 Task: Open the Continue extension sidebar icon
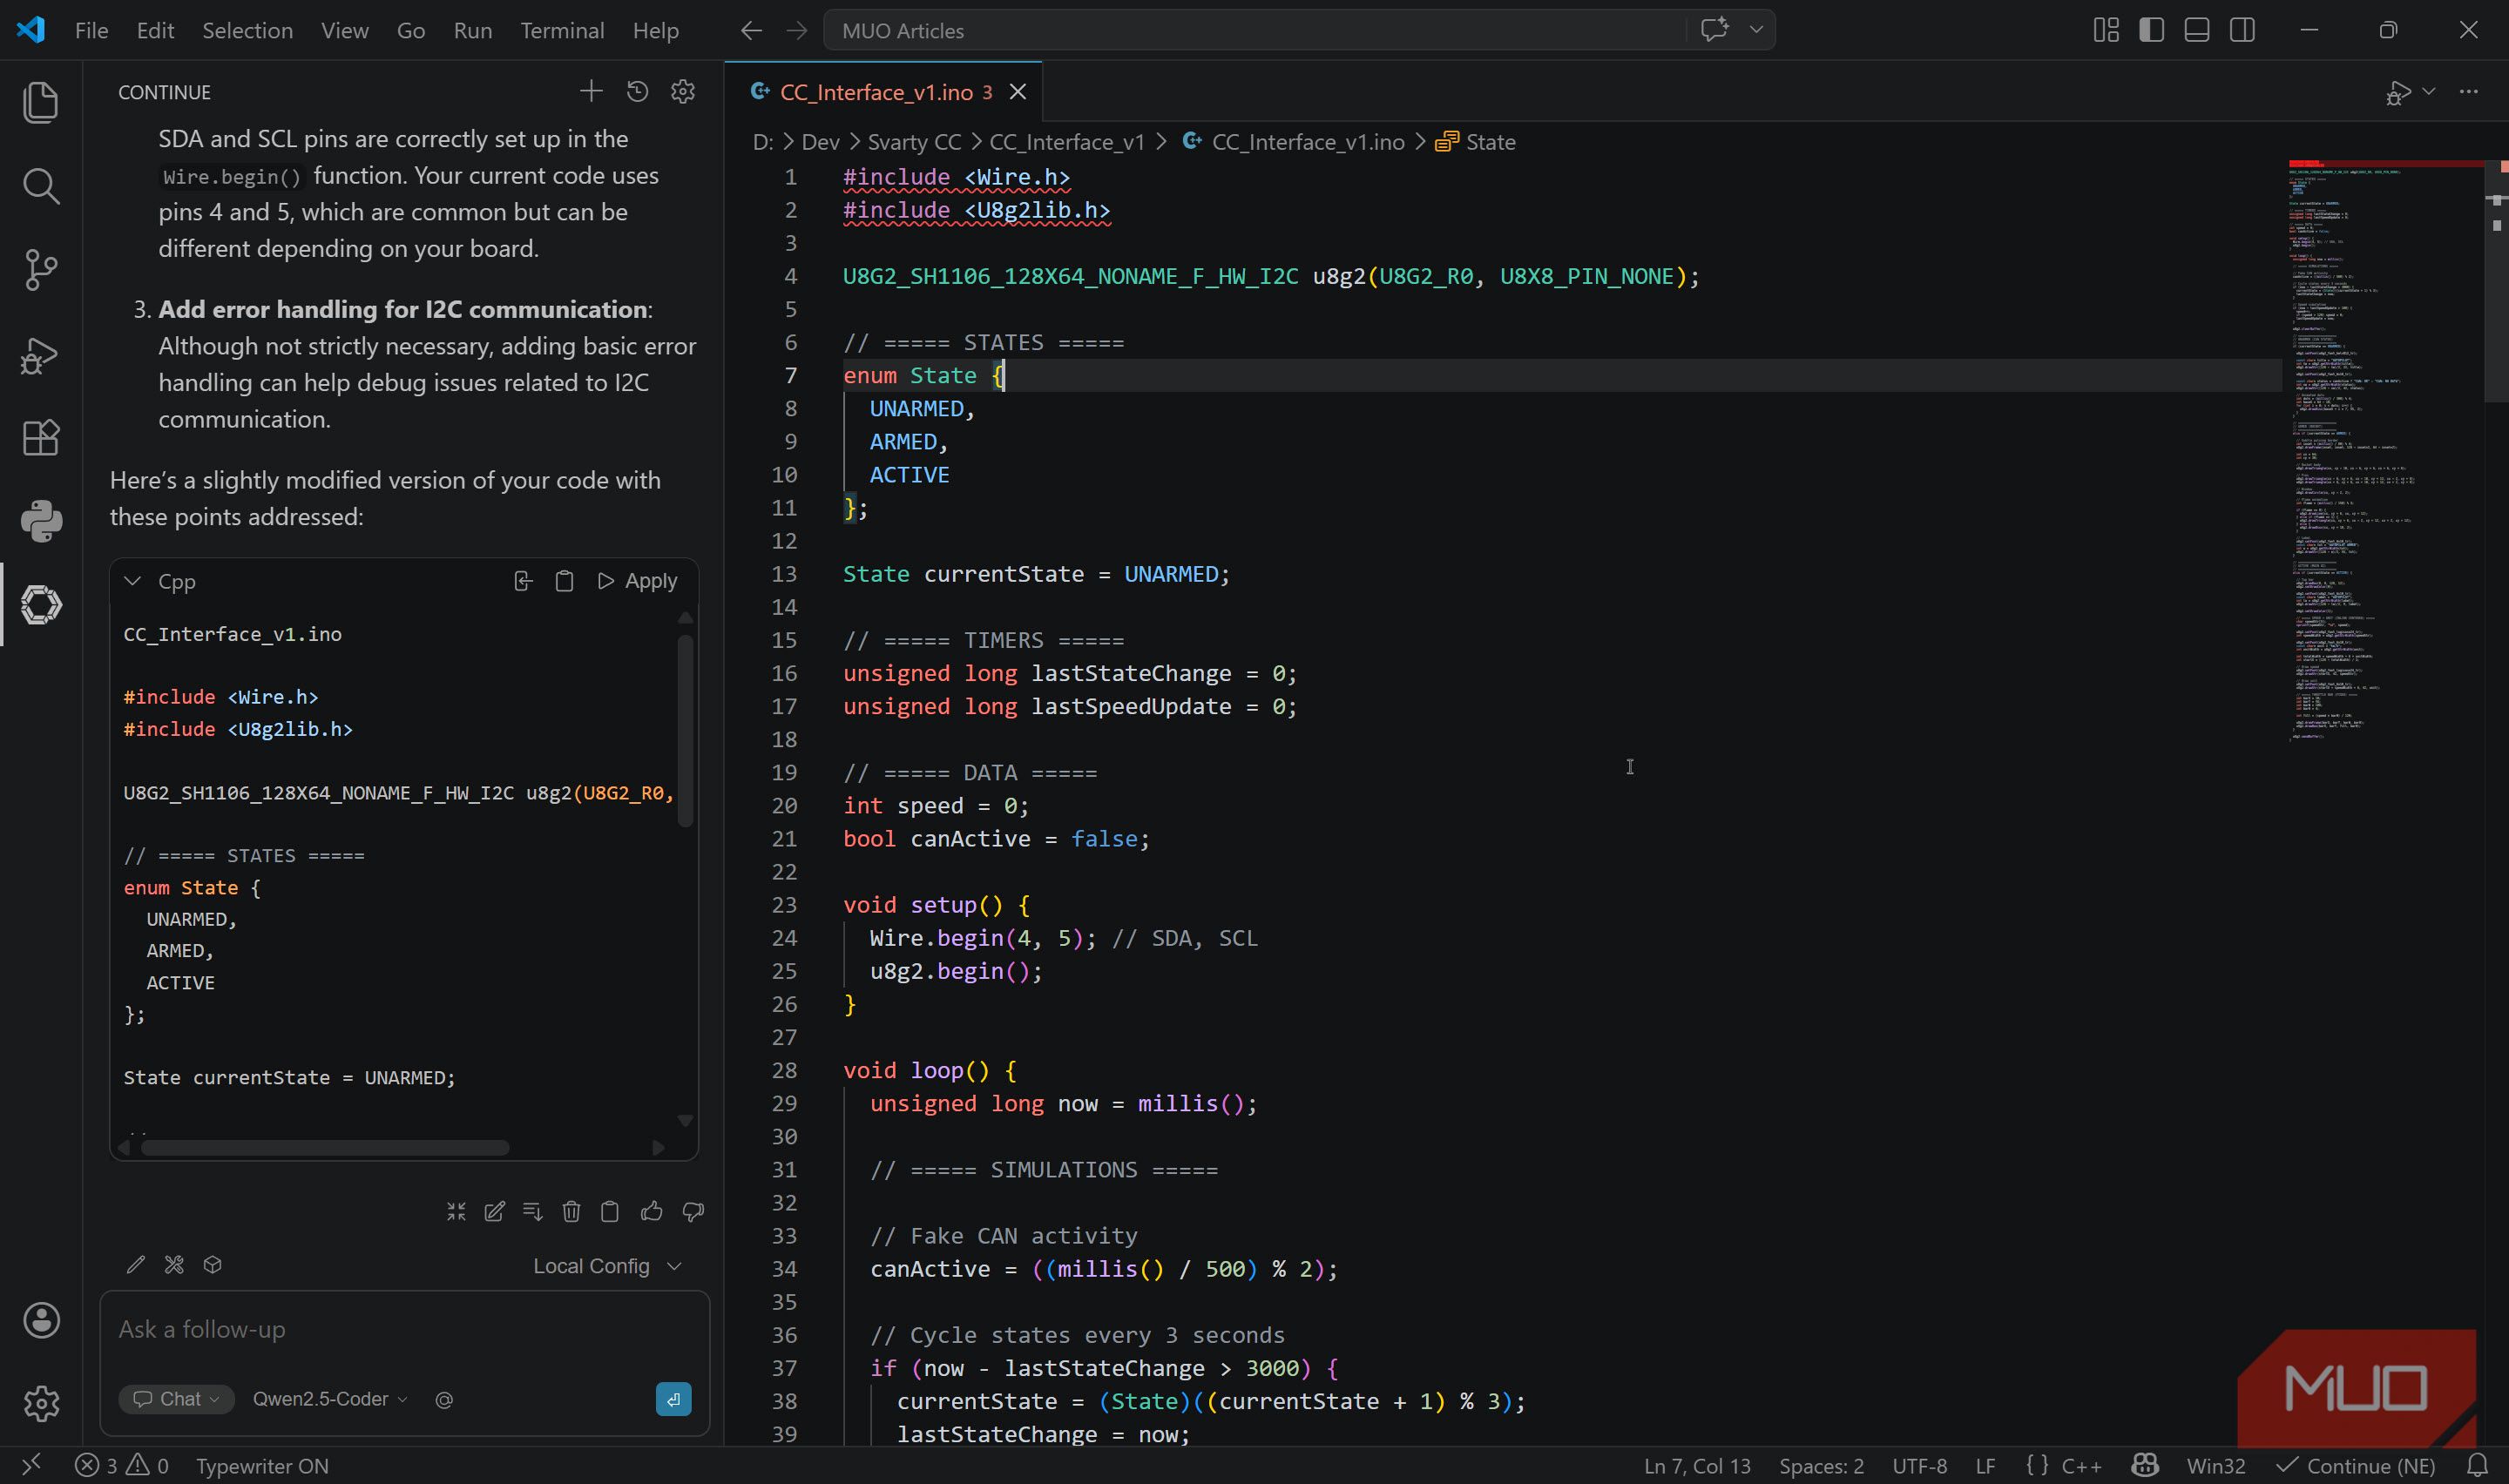coord(41,605)
